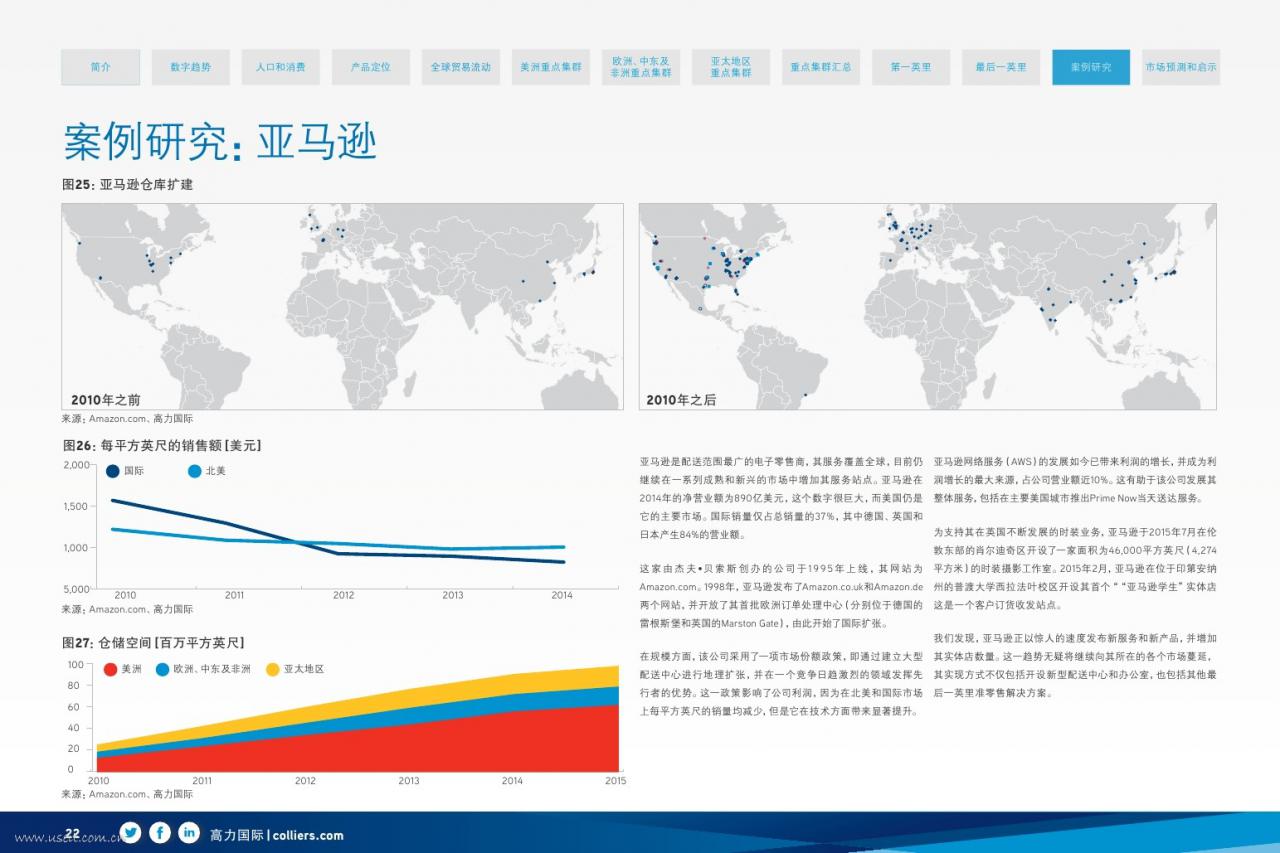
Task: Click the heading 案例研究: 亚马逊
Action: 220,142
